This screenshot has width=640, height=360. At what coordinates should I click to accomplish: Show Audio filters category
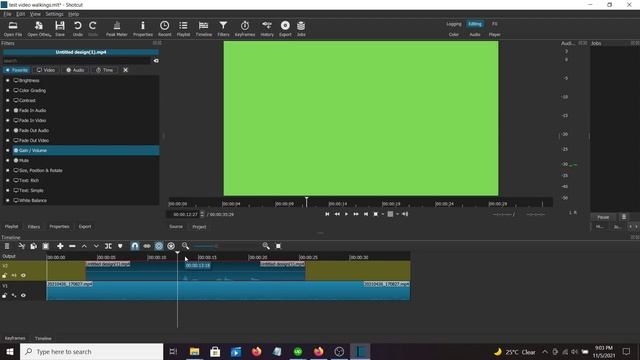[x=75, y=70]
